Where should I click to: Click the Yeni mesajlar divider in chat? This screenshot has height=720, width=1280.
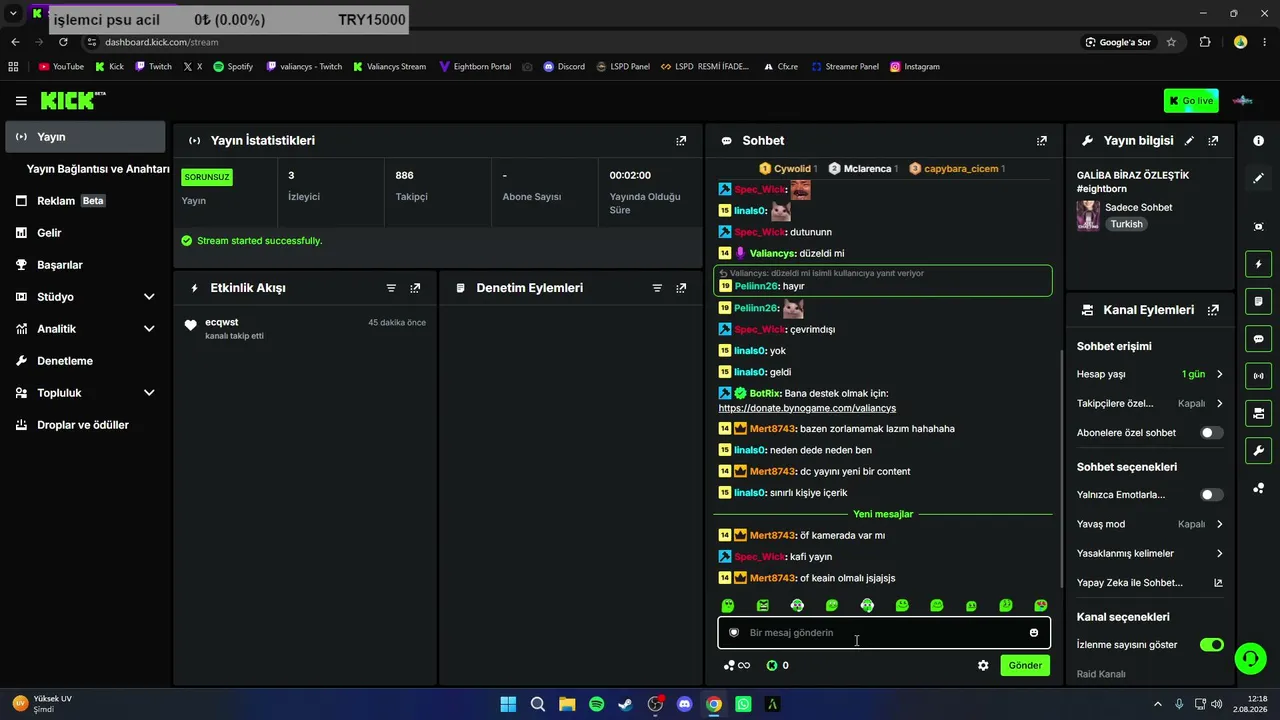click(883, 514)
